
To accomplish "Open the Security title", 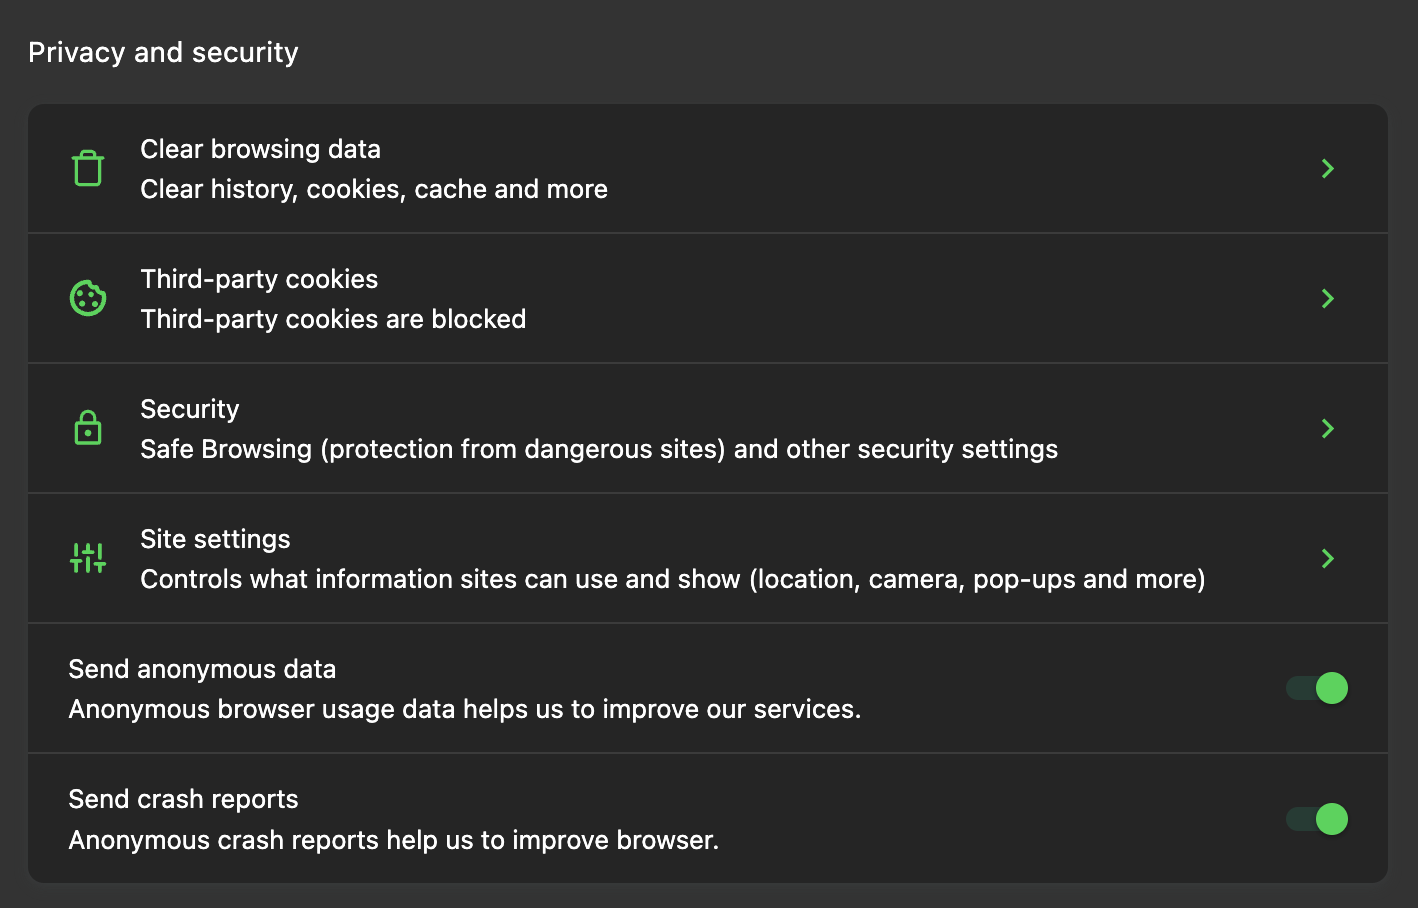I will tap(190, 409).
